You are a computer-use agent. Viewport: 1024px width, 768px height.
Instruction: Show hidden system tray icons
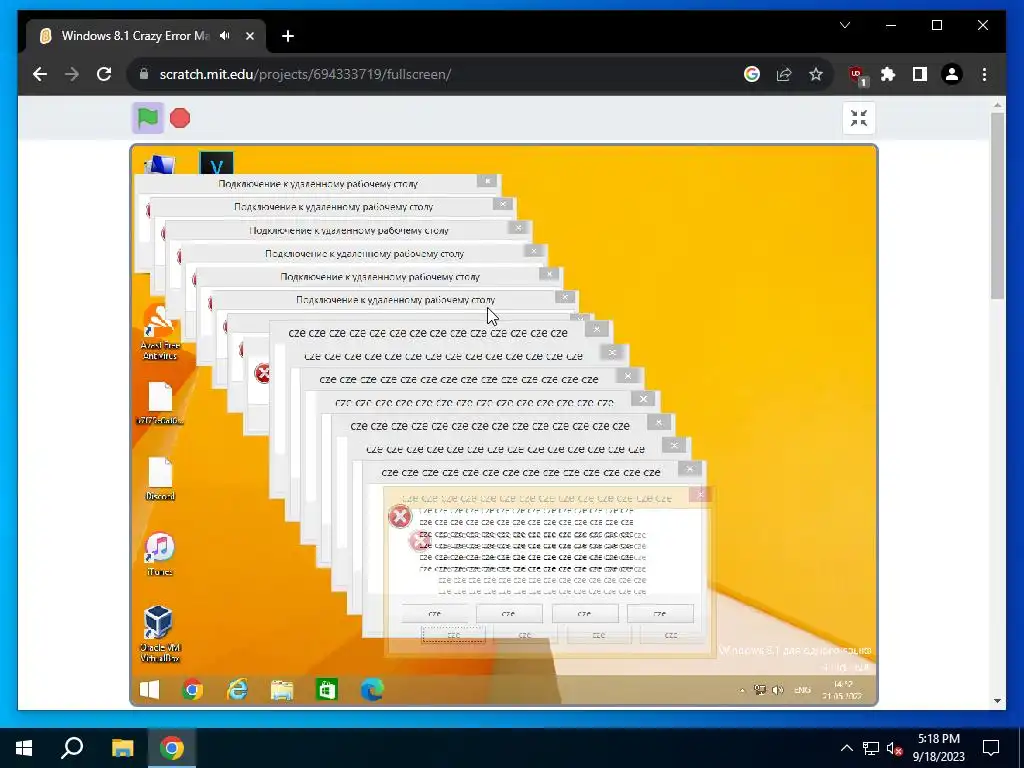(846, 748)
